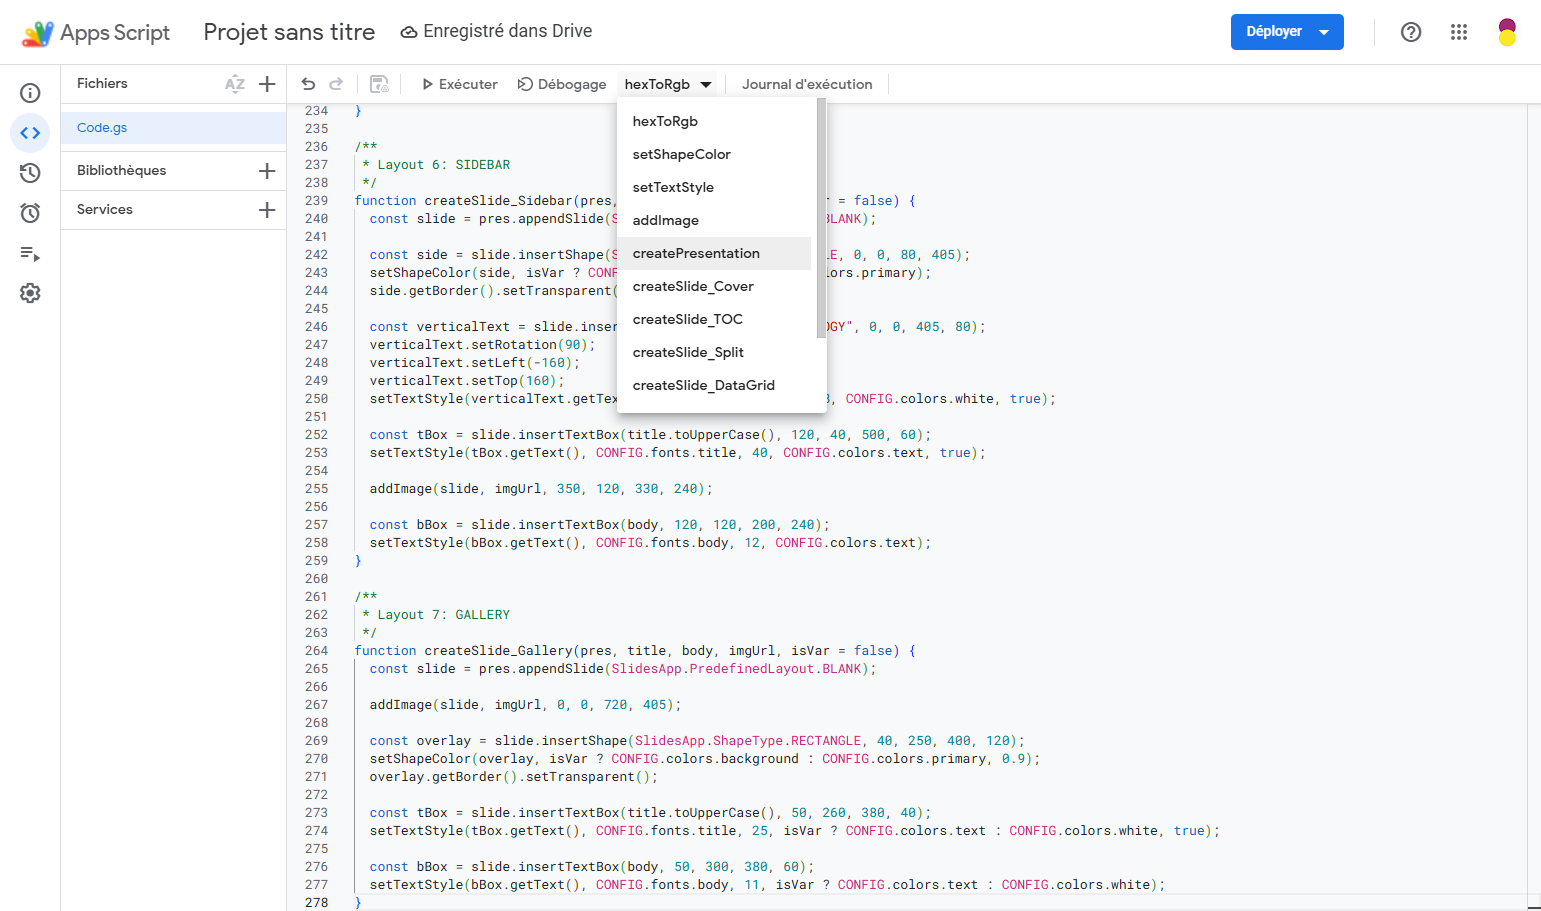Open the hexToRgb function selector dropdown
This screenshot has height=911, width=1541.
(x=668, y=84)
